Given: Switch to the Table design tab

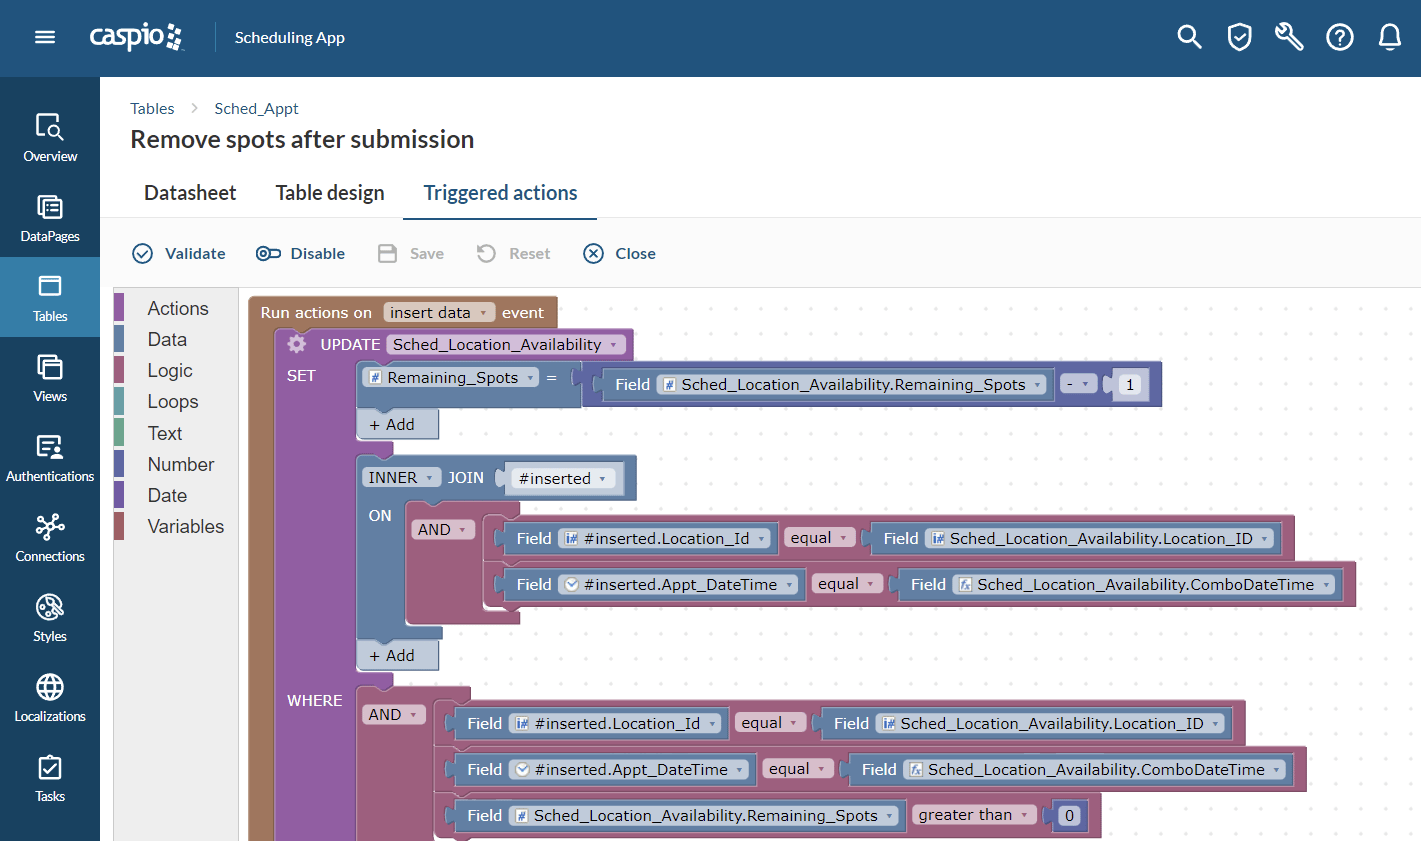Looking at the screenshot, I should [330, 192].
